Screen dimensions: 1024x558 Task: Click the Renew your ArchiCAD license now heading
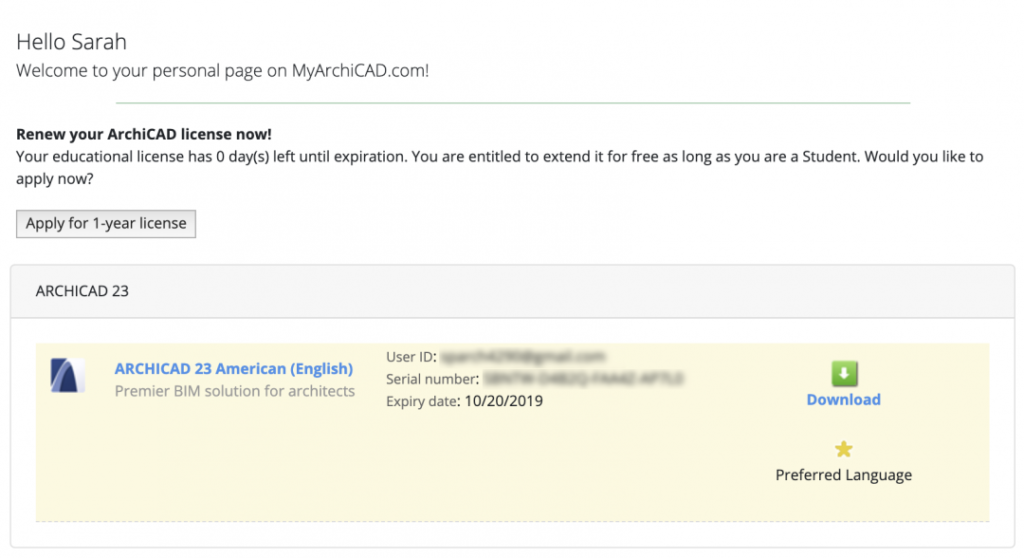[x=144, y=134]
